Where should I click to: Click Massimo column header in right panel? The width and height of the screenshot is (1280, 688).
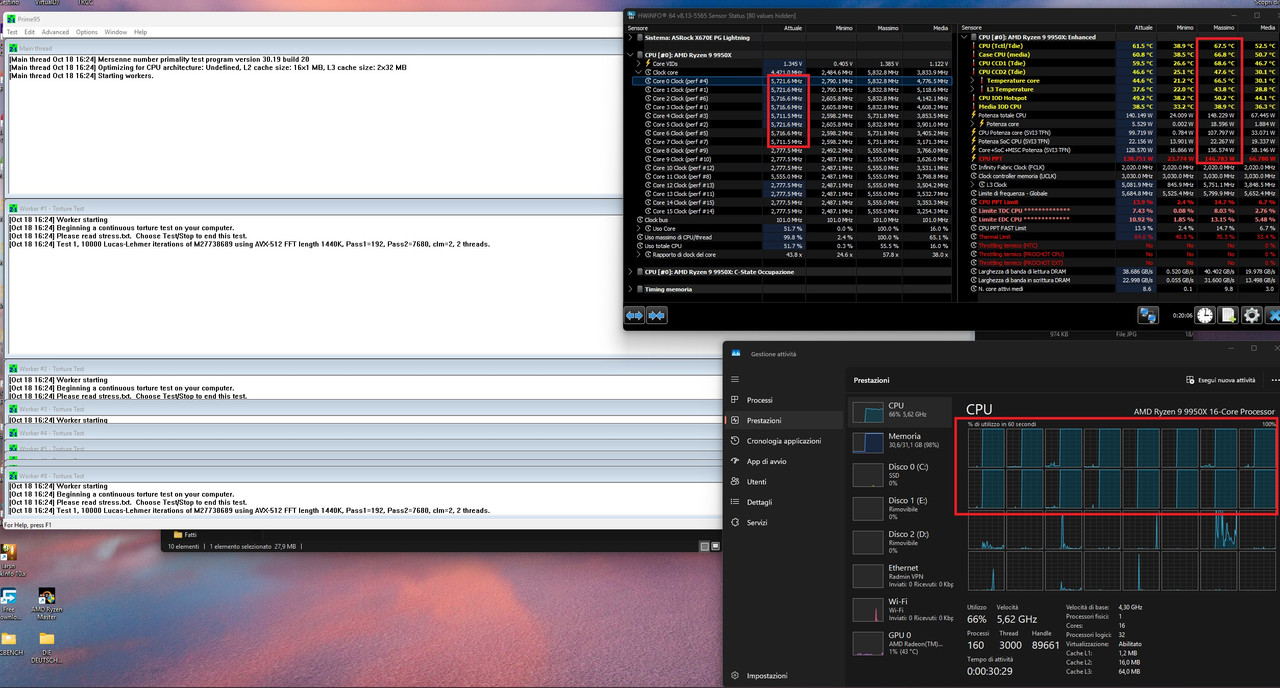point(1222,28)
